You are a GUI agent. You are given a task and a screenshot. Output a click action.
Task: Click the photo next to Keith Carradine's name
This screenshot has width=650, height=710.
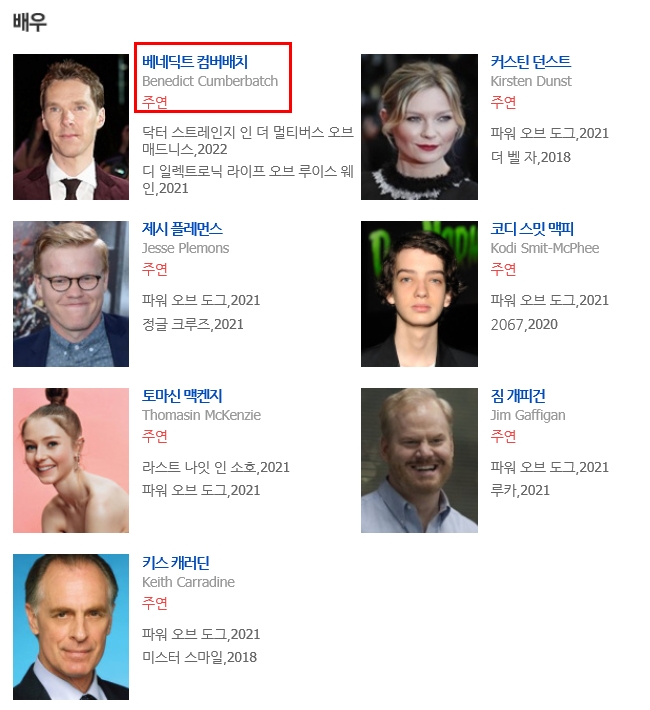coord(71,627)
